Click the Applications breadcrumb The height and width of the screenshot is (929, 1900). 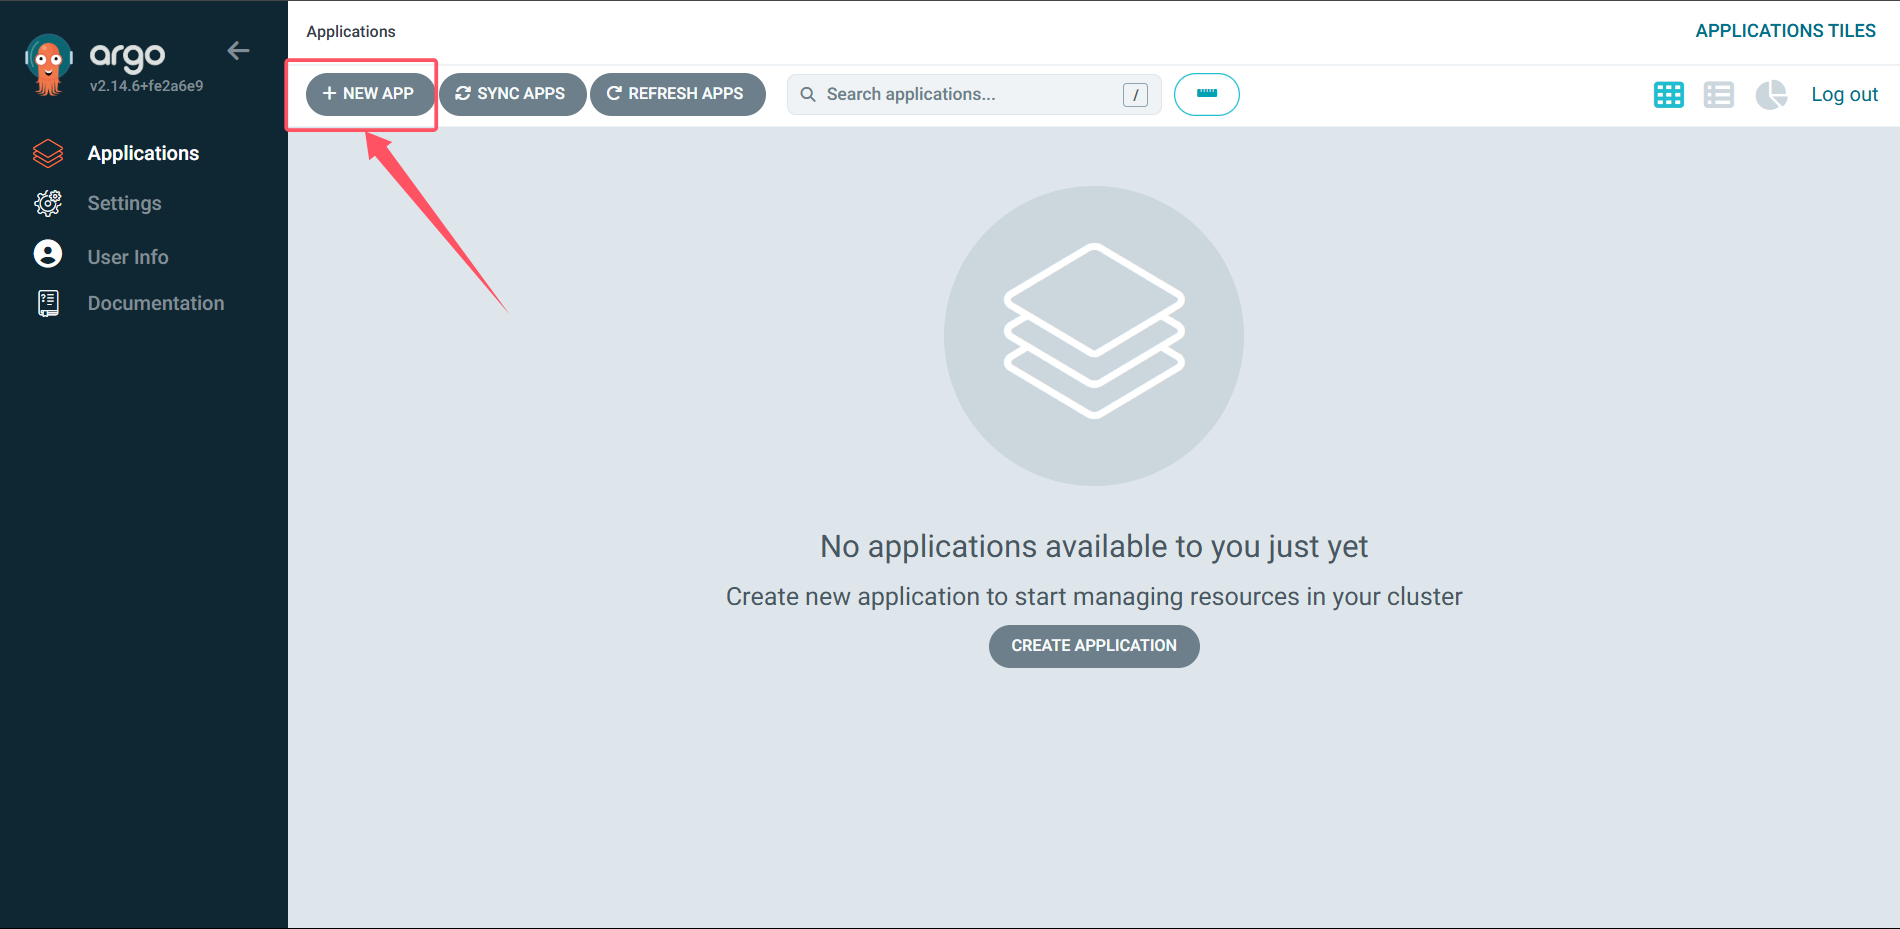(351, 32)
